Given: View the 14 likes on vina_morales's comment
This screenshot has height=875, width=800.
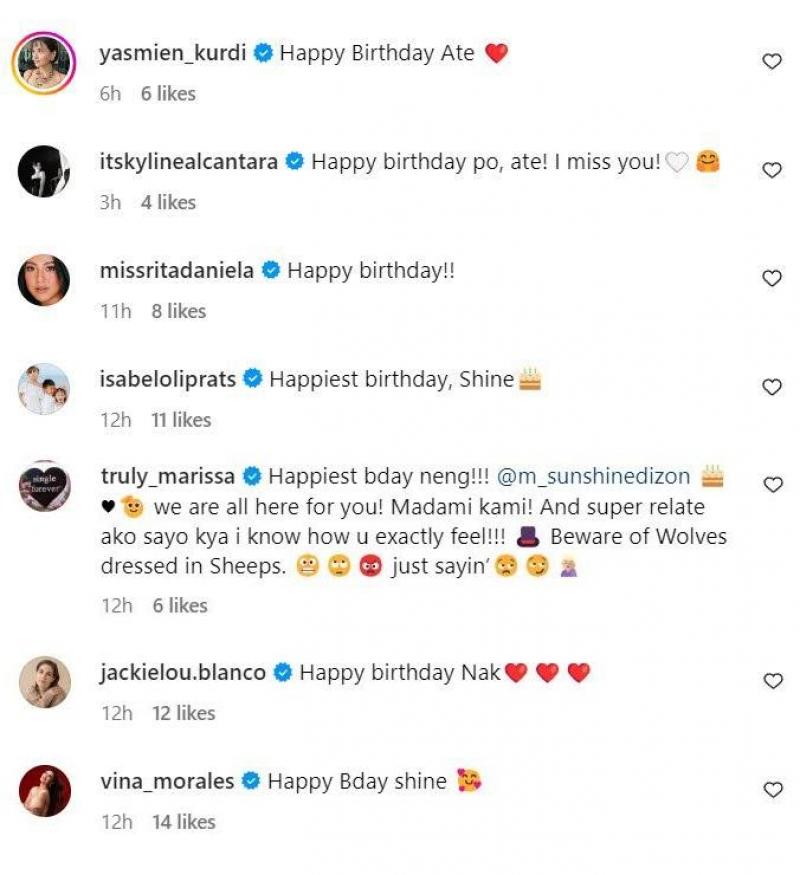Looking at the screenshot, I should pyautogui.click(x=183, y=822).
